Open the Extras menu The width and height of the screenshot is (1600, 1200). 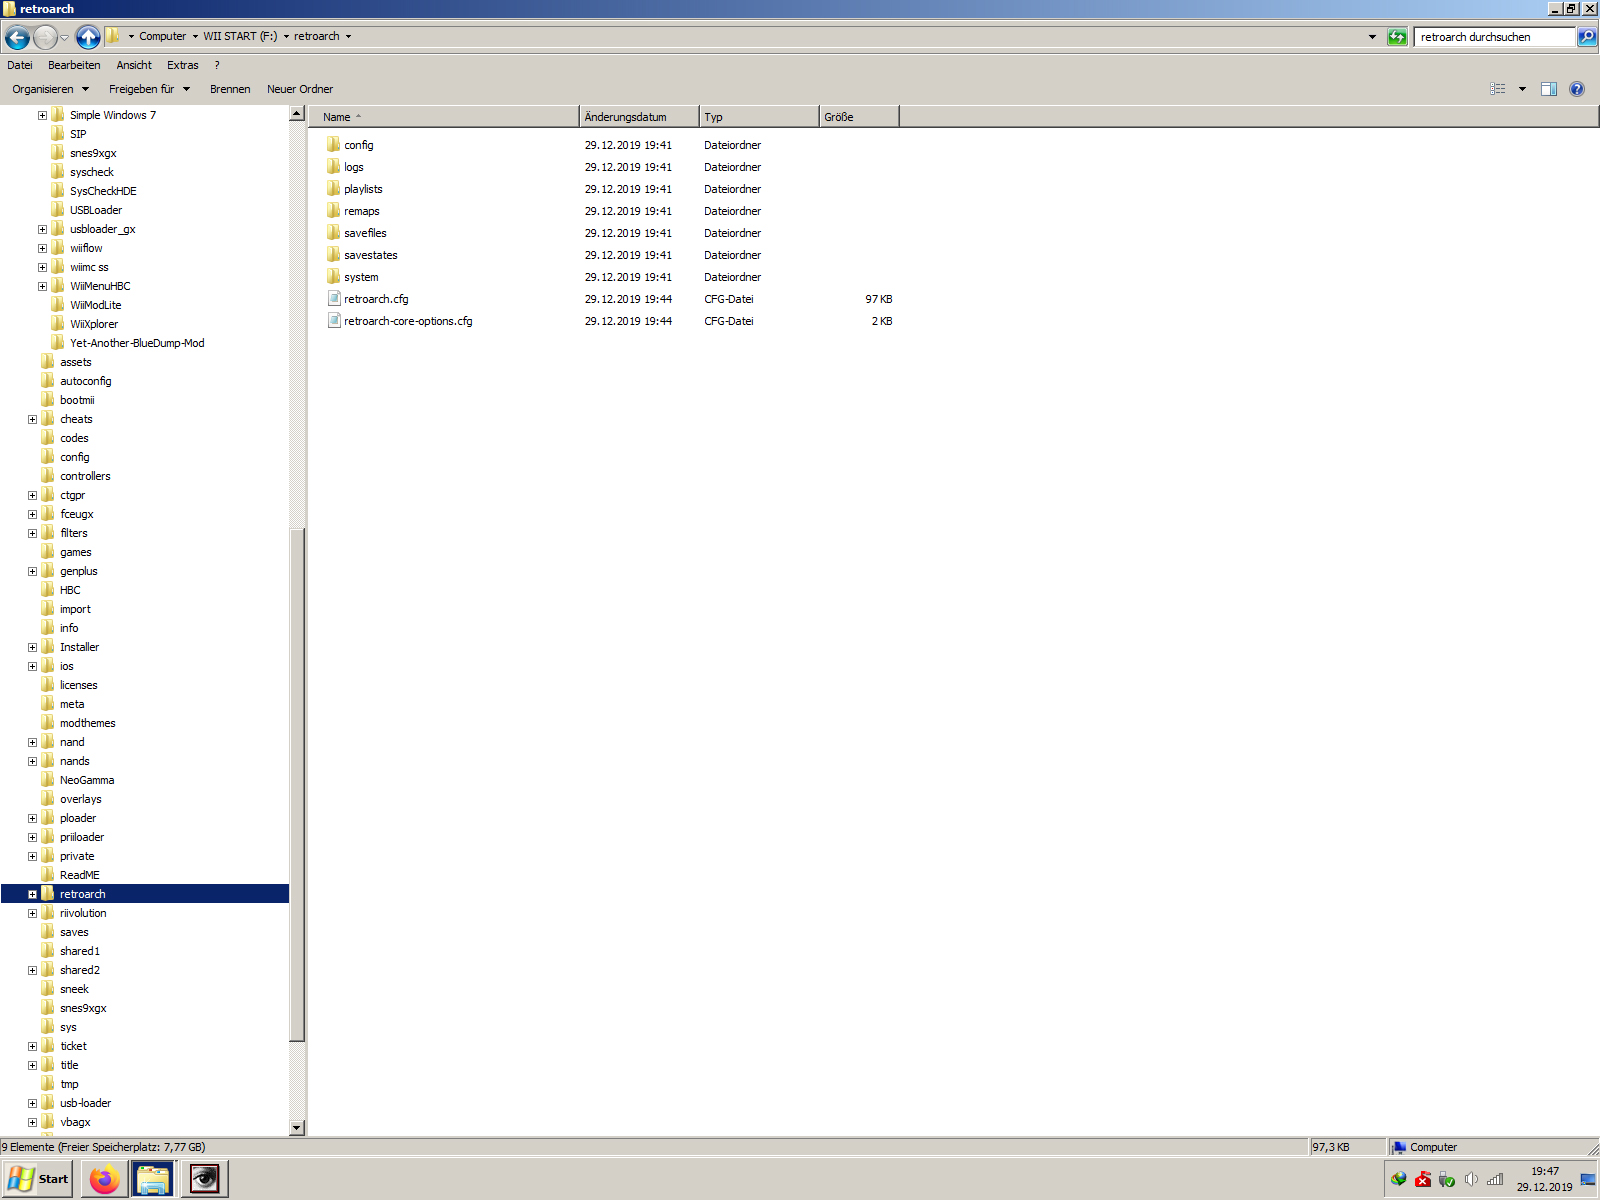(x=183, y=65)
